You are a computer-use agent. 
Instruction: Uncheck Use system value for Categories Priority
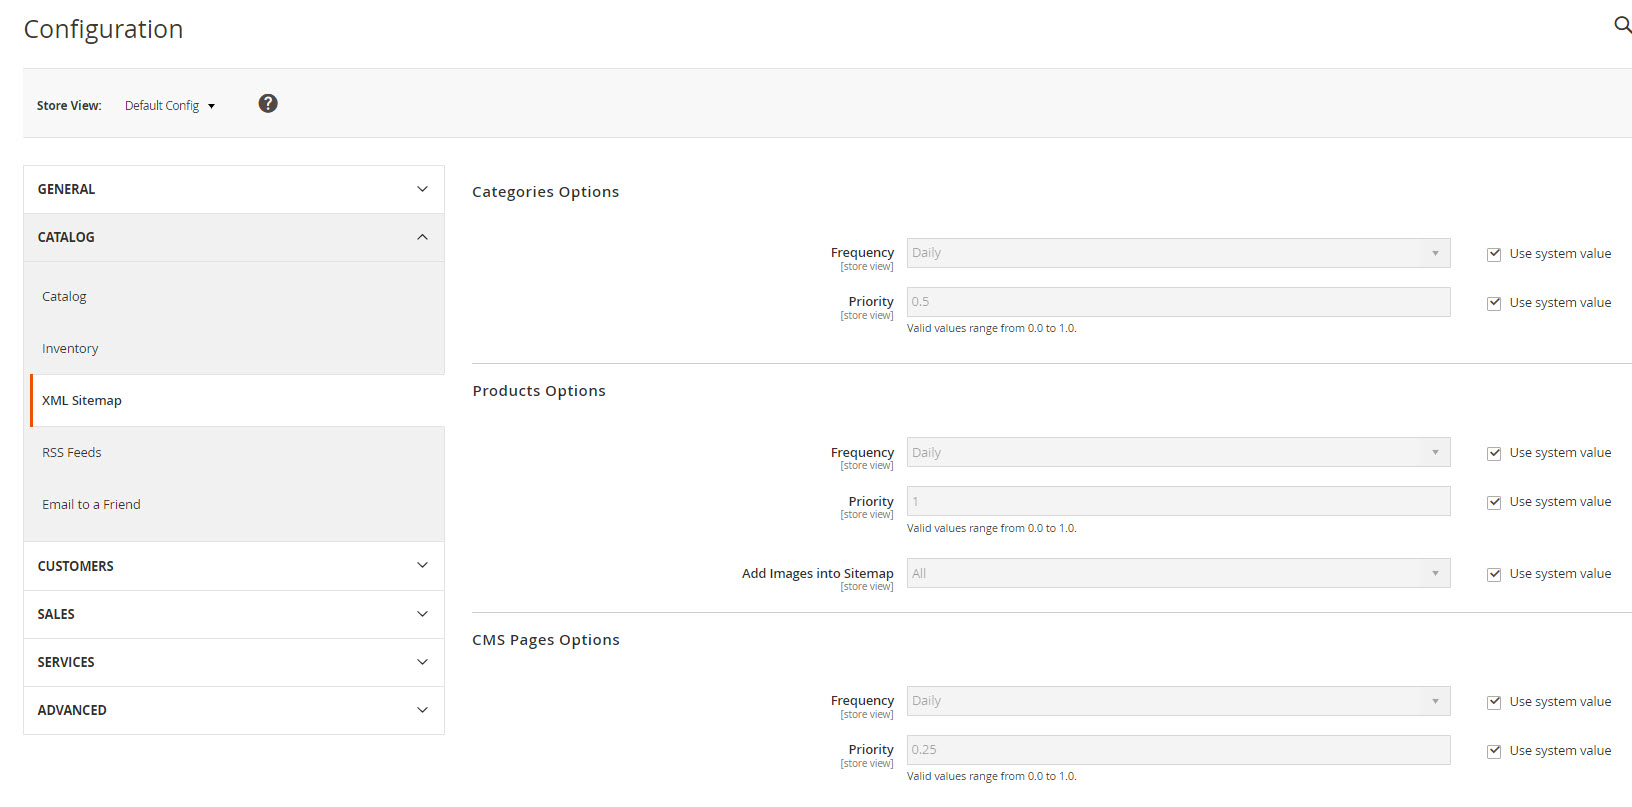(x=1494, y=303)
